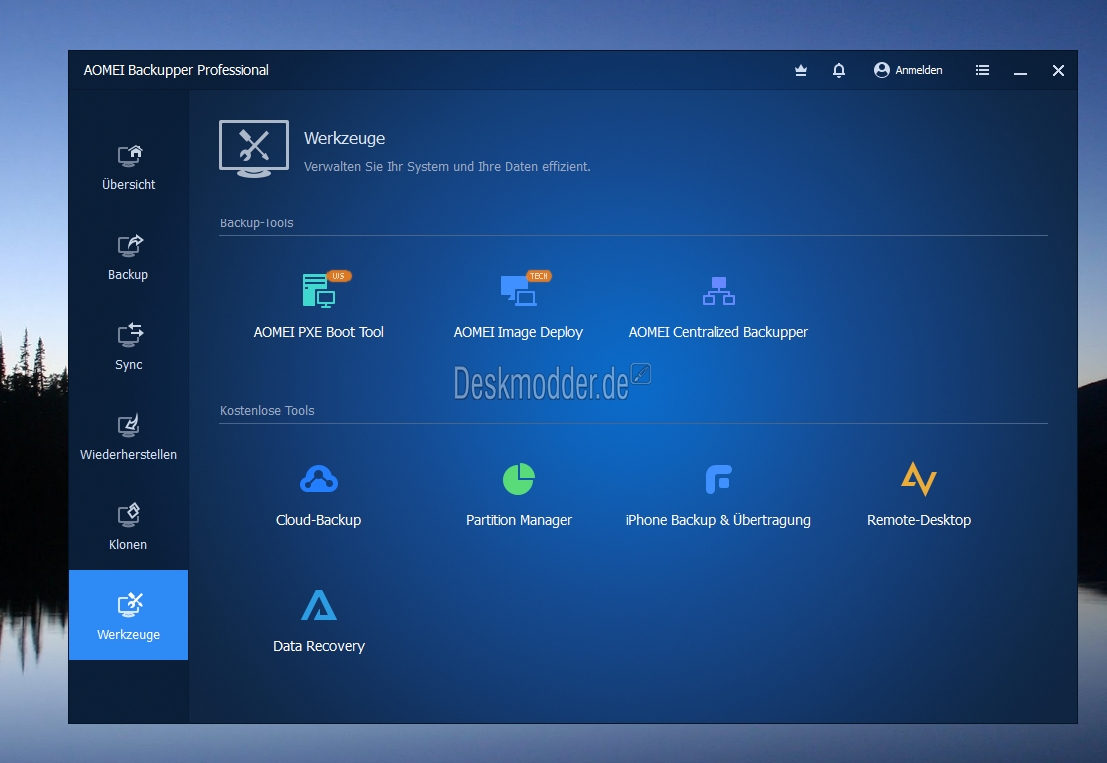Image resolution: width=1107 pixels, height=763 pixels.
Task: Open the Cloud-Backup tool icon
Action: (318, 479)
